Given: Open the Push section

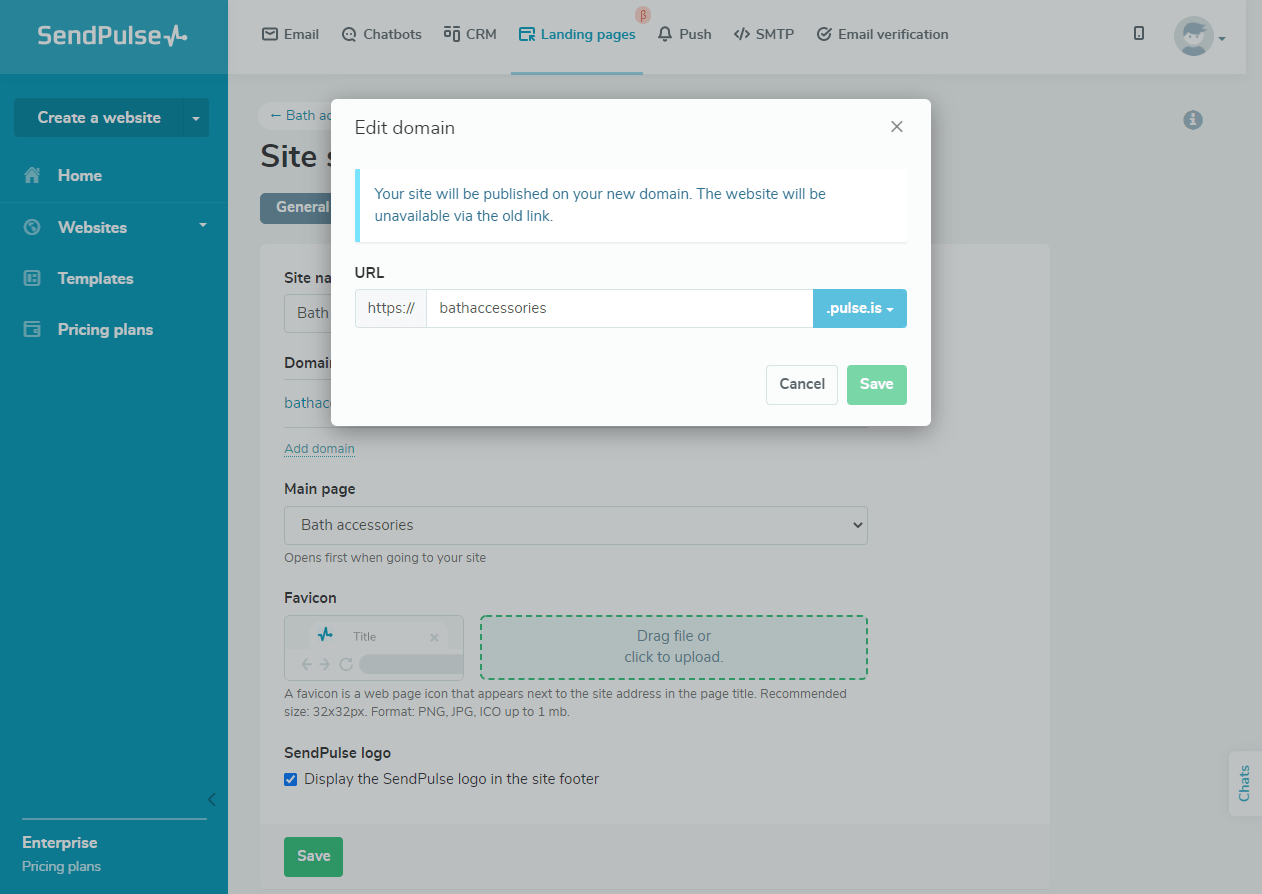Looking at the screenshot, I should [685, 34].
